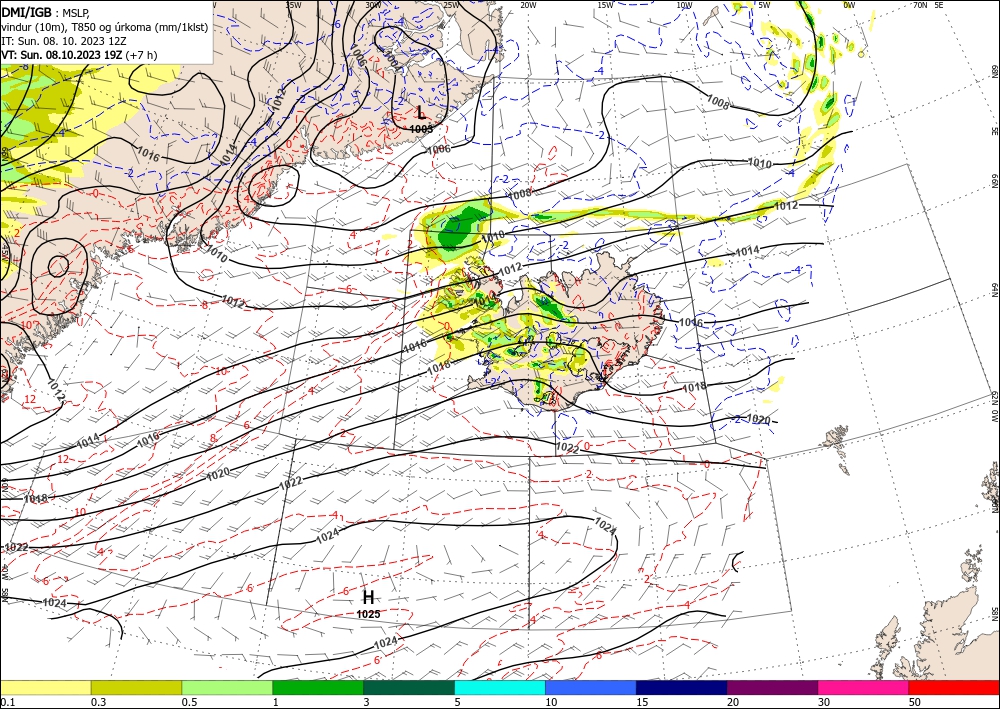Click the '30W' longitude label
This screenshot has height=709, width=1000.
pos(373,5)
